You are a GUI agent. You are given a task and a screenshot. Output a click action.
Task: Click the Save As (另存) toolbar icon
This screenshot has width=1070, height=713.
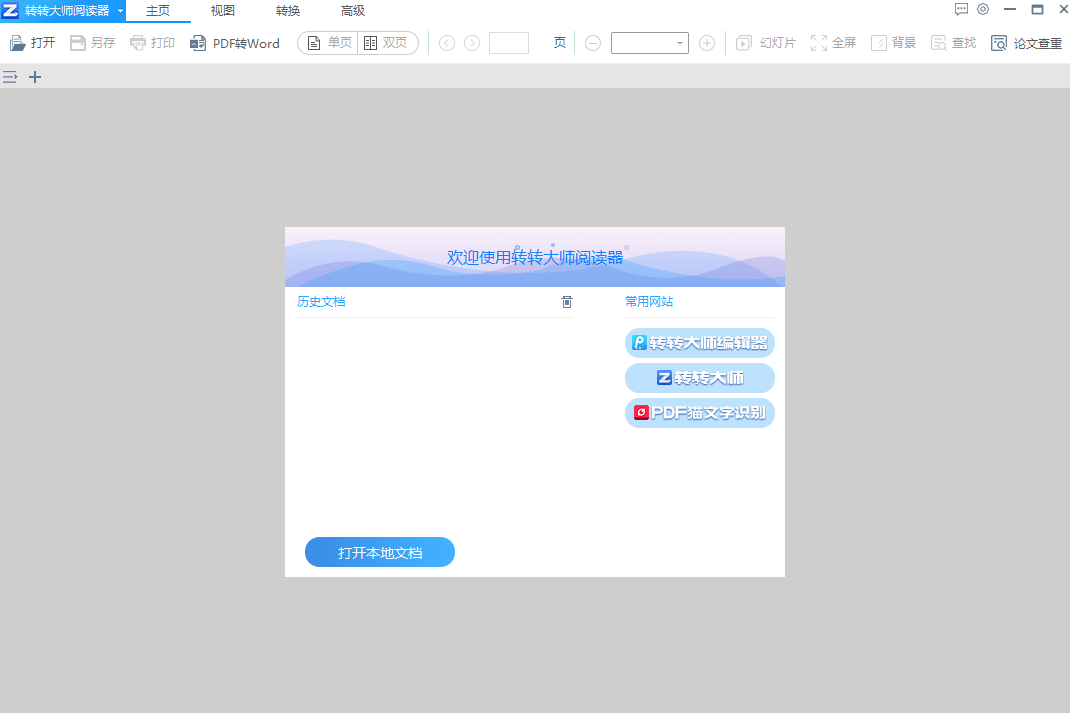[x=92, y=43]
